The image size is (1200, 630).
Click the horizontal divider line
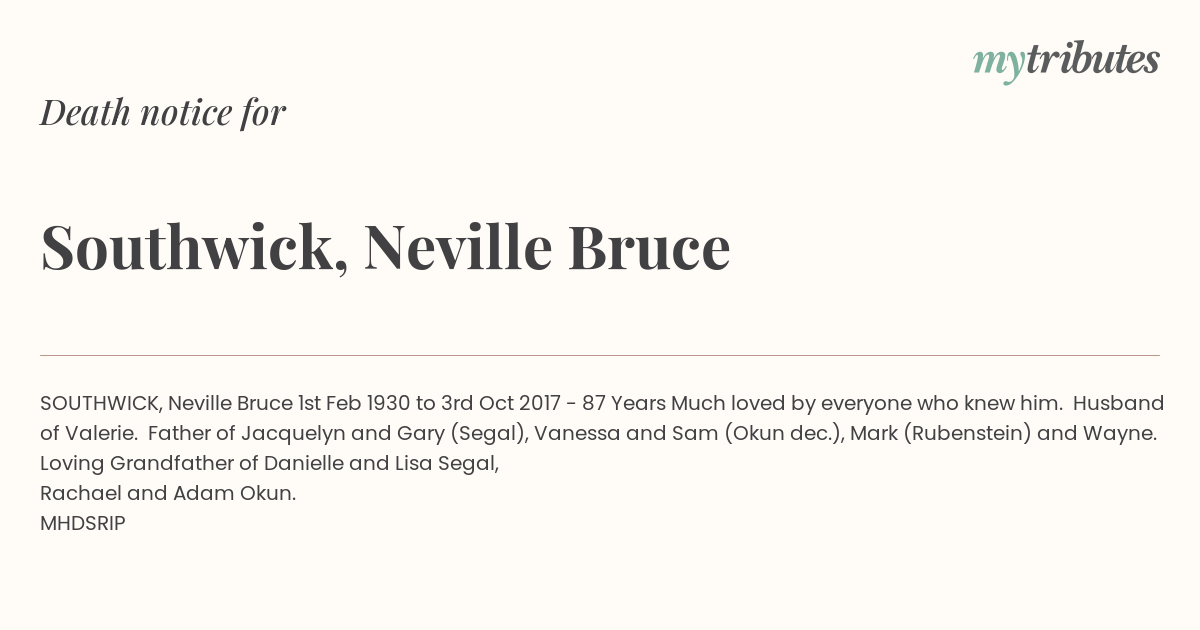(x=600, y=355)
